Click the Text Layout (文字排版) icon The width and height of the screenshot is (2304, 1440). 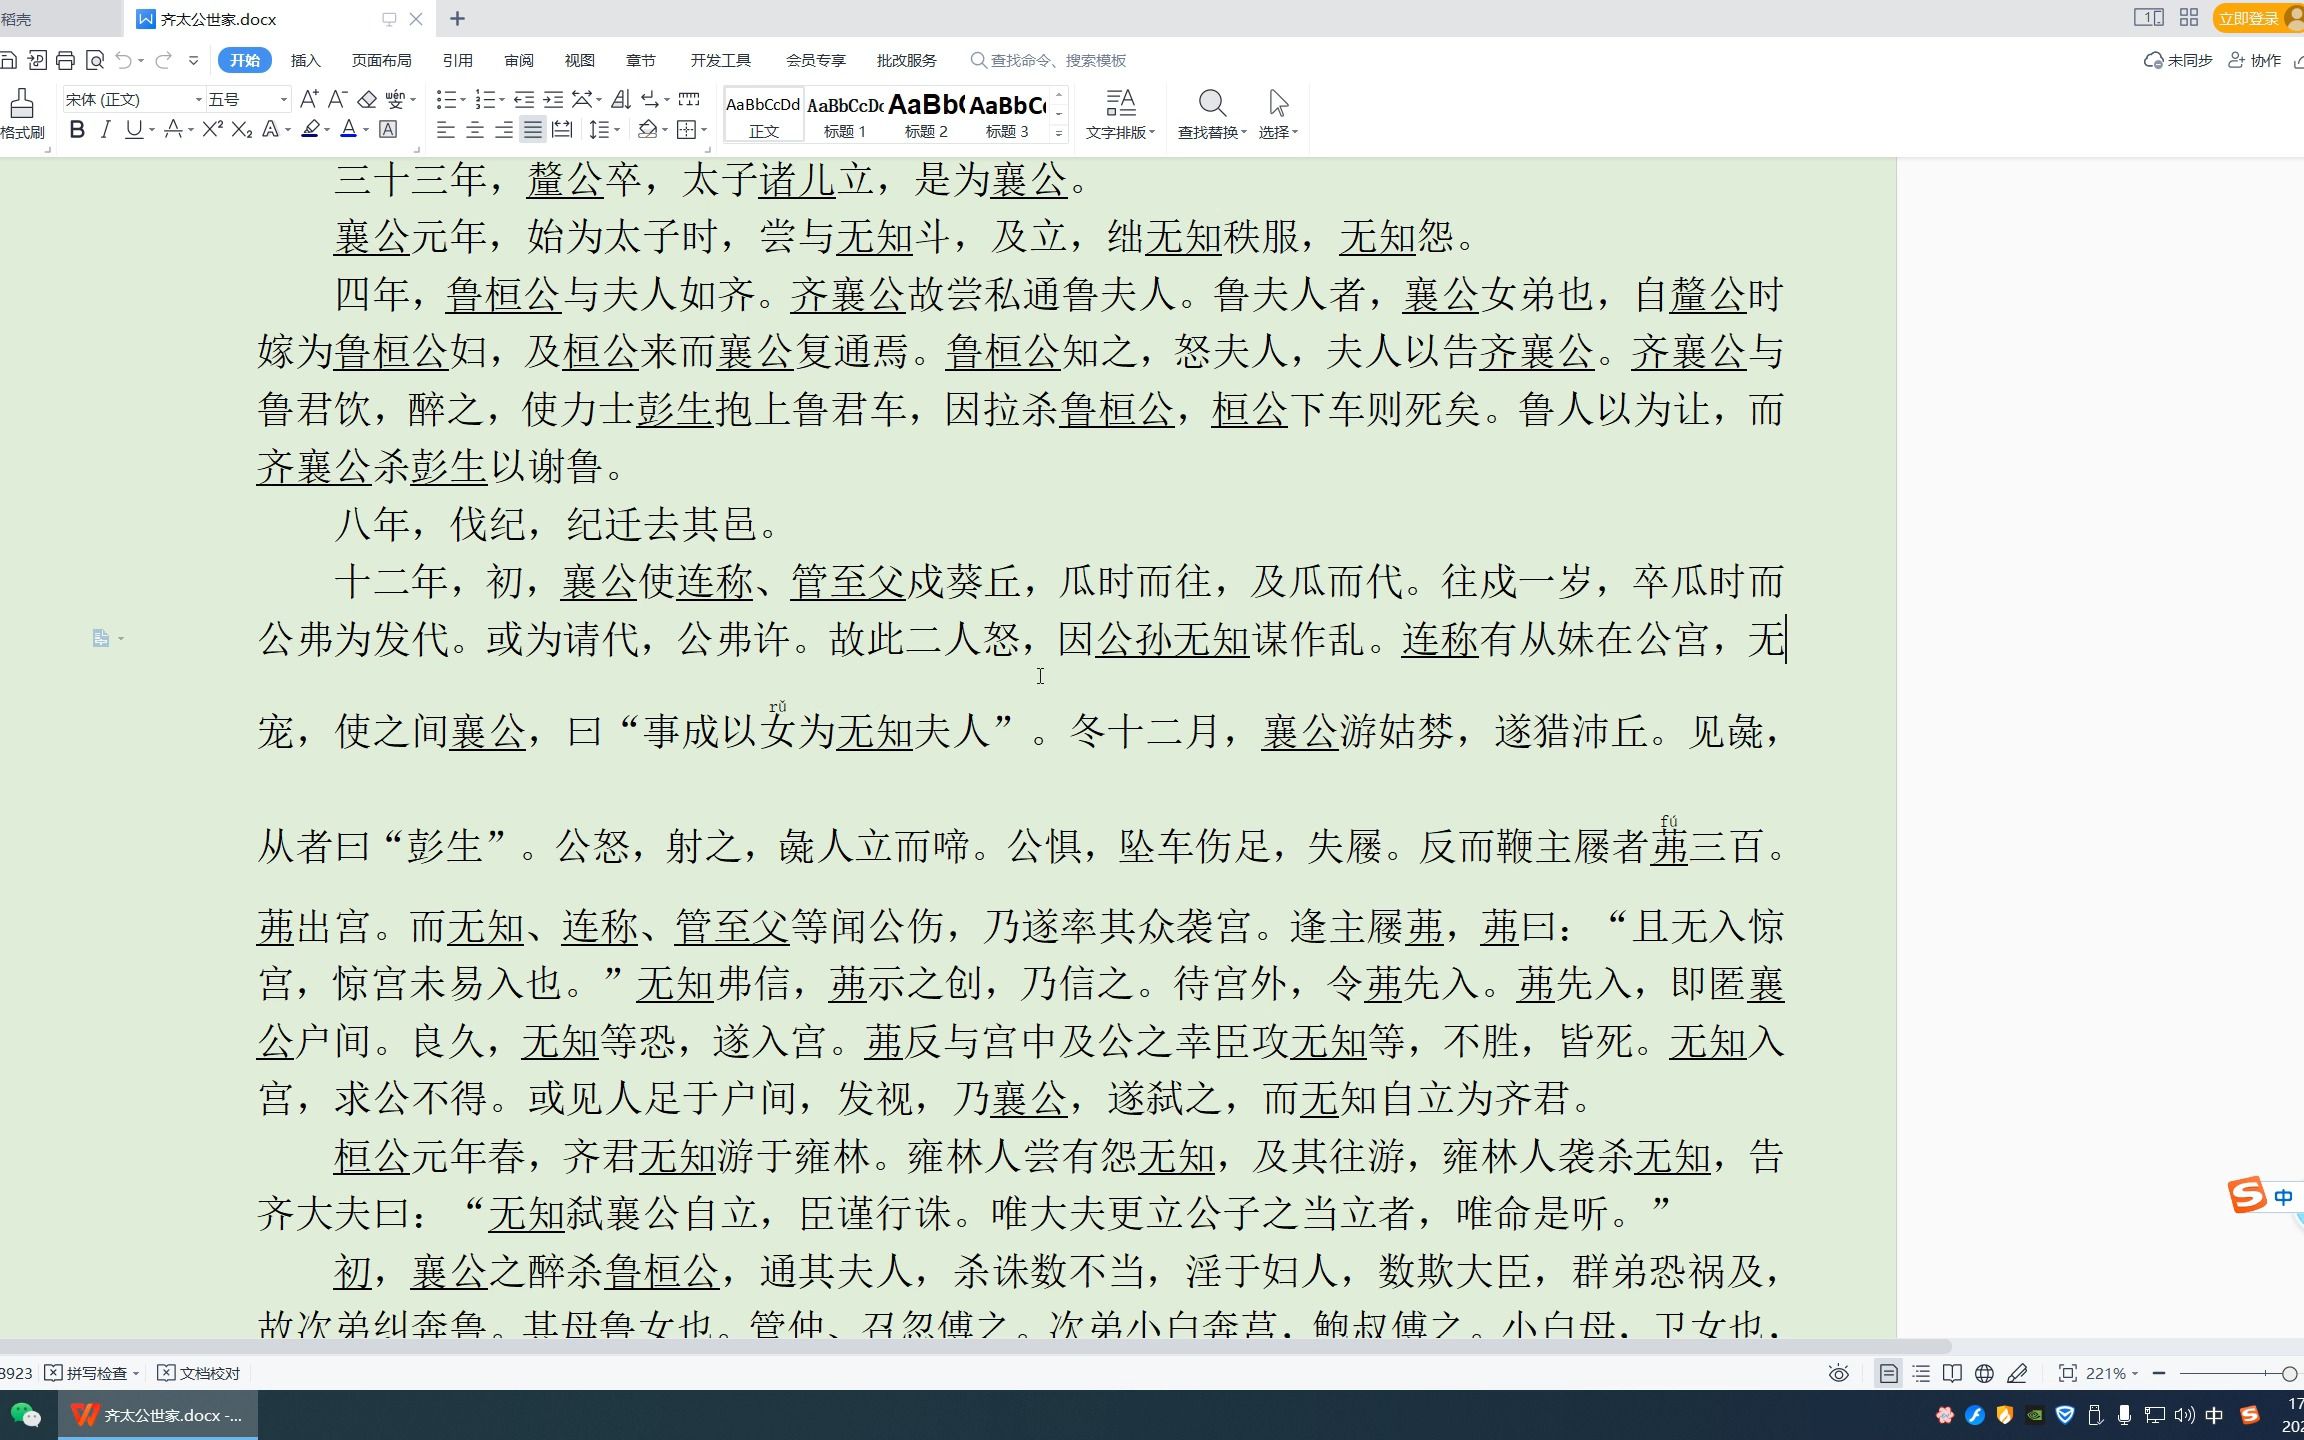tap(1120, 103)
